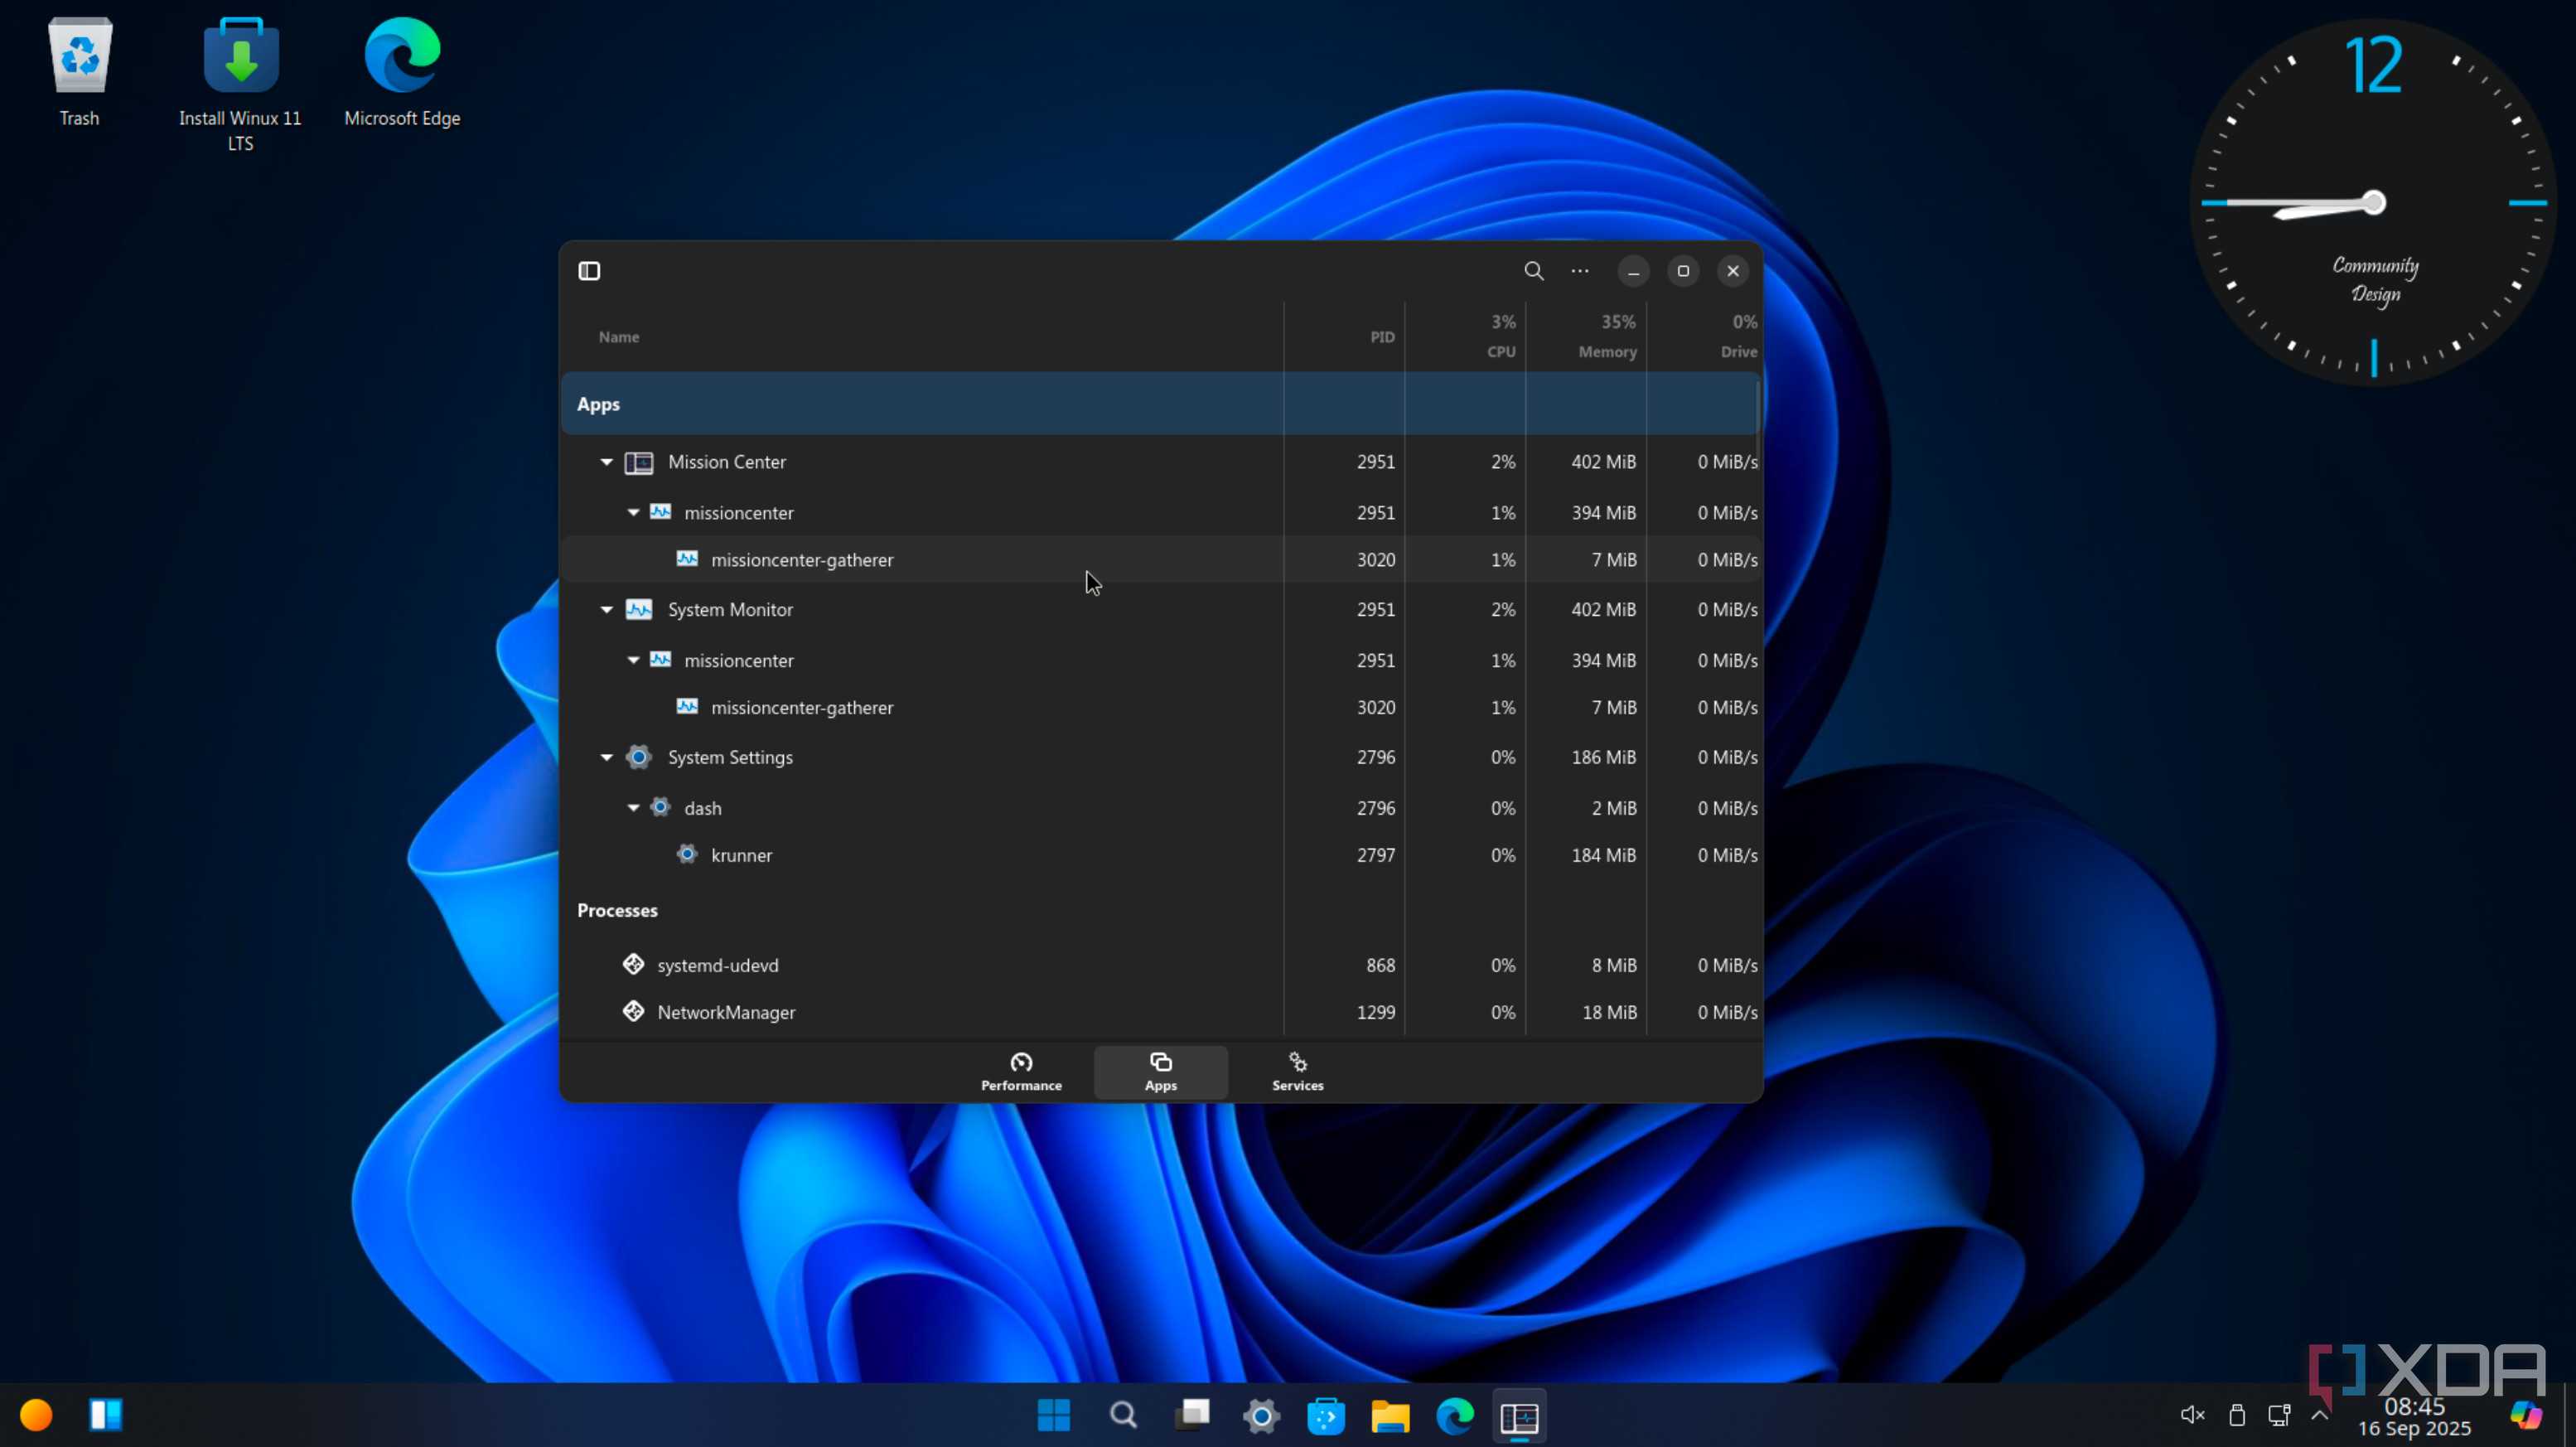Click the System Settings gear icon in list

point(639,757)
